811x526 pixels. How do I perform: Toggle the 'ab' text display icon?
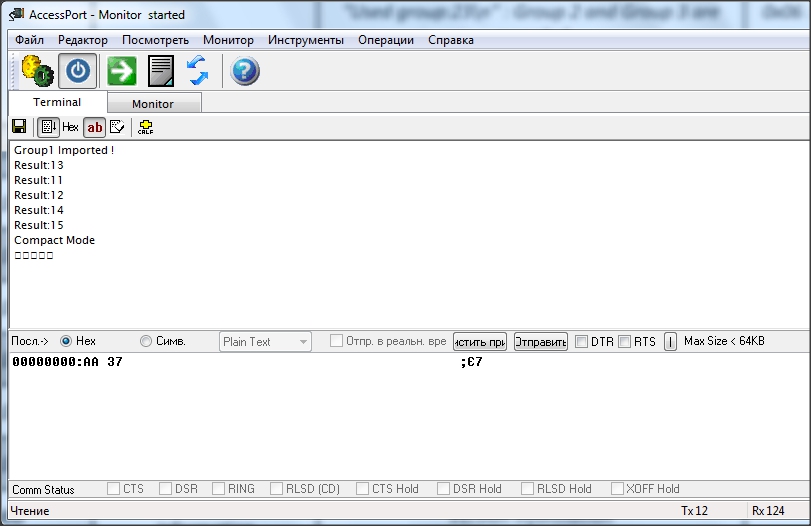pyautogui.click(x=94, y=127)
